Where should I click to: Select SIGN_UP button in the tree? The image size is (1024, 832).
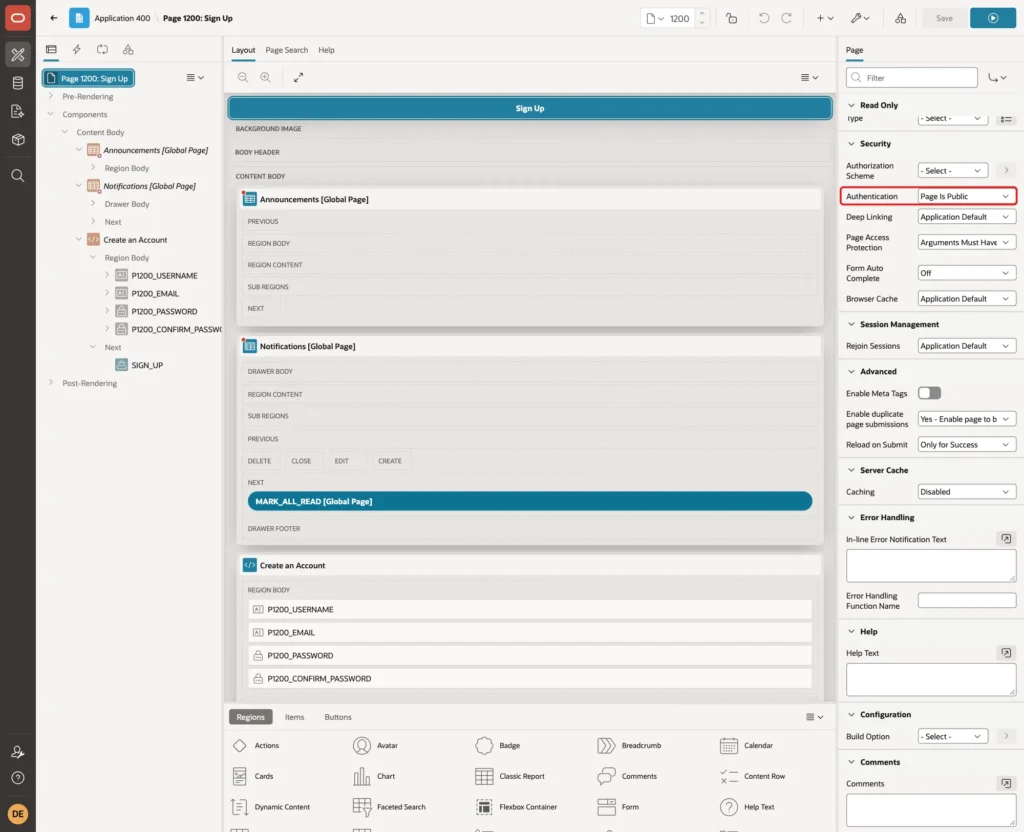point(147,365)
